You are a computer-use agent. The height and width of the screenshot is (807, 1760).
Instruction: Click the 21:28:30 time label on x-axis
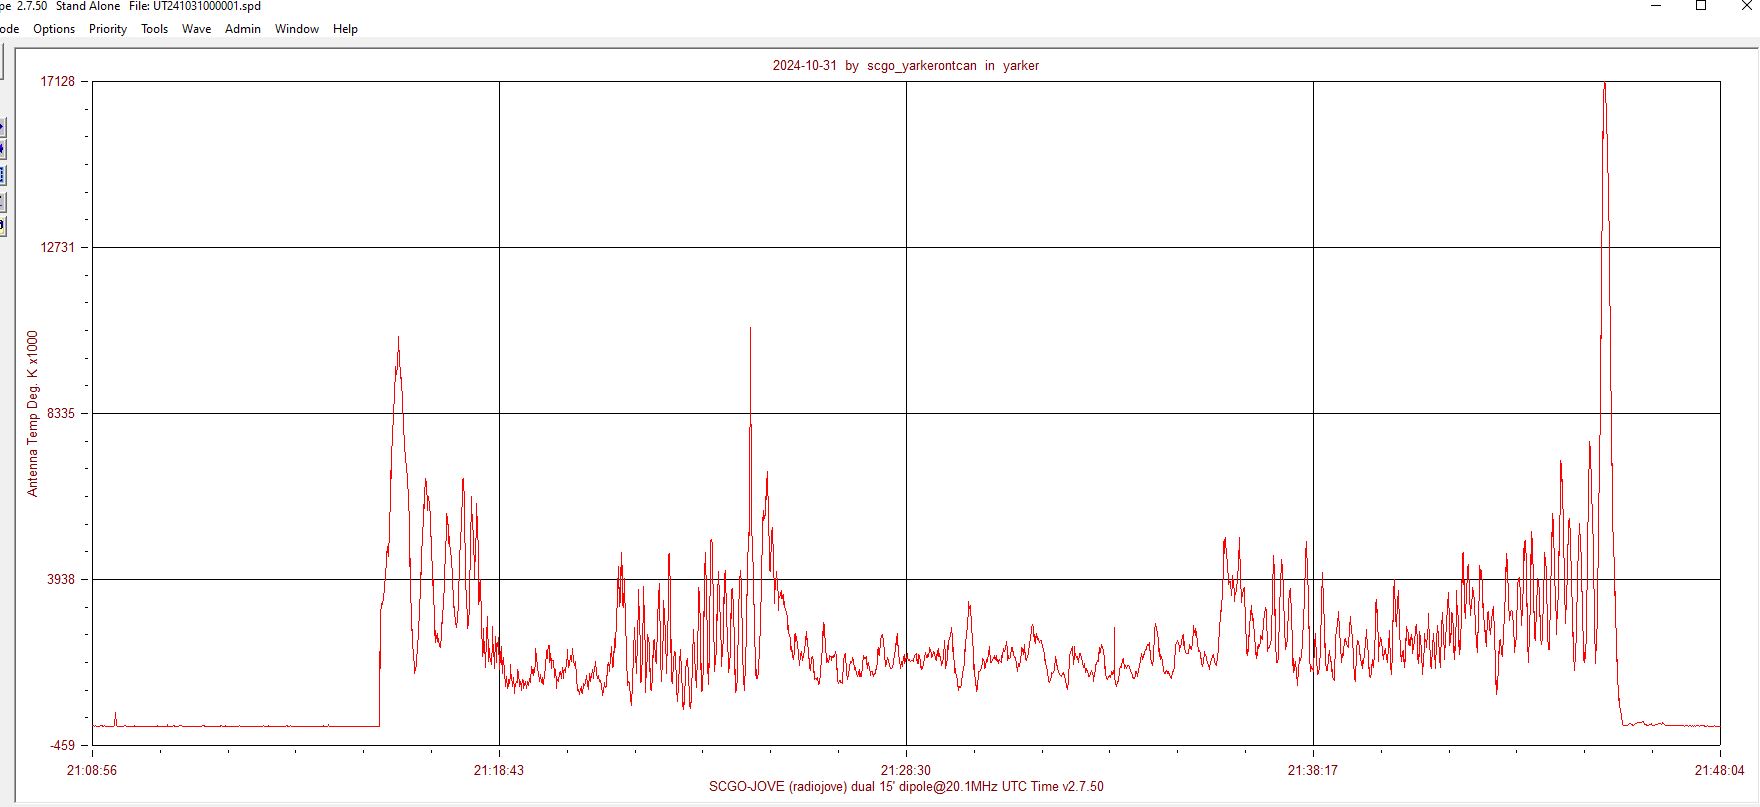pyautogui.click(x=905, y=770)
